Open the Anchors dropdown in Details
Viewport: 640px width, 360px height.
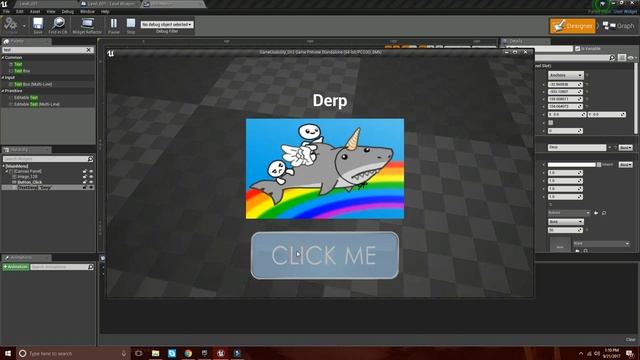[565, 76]
